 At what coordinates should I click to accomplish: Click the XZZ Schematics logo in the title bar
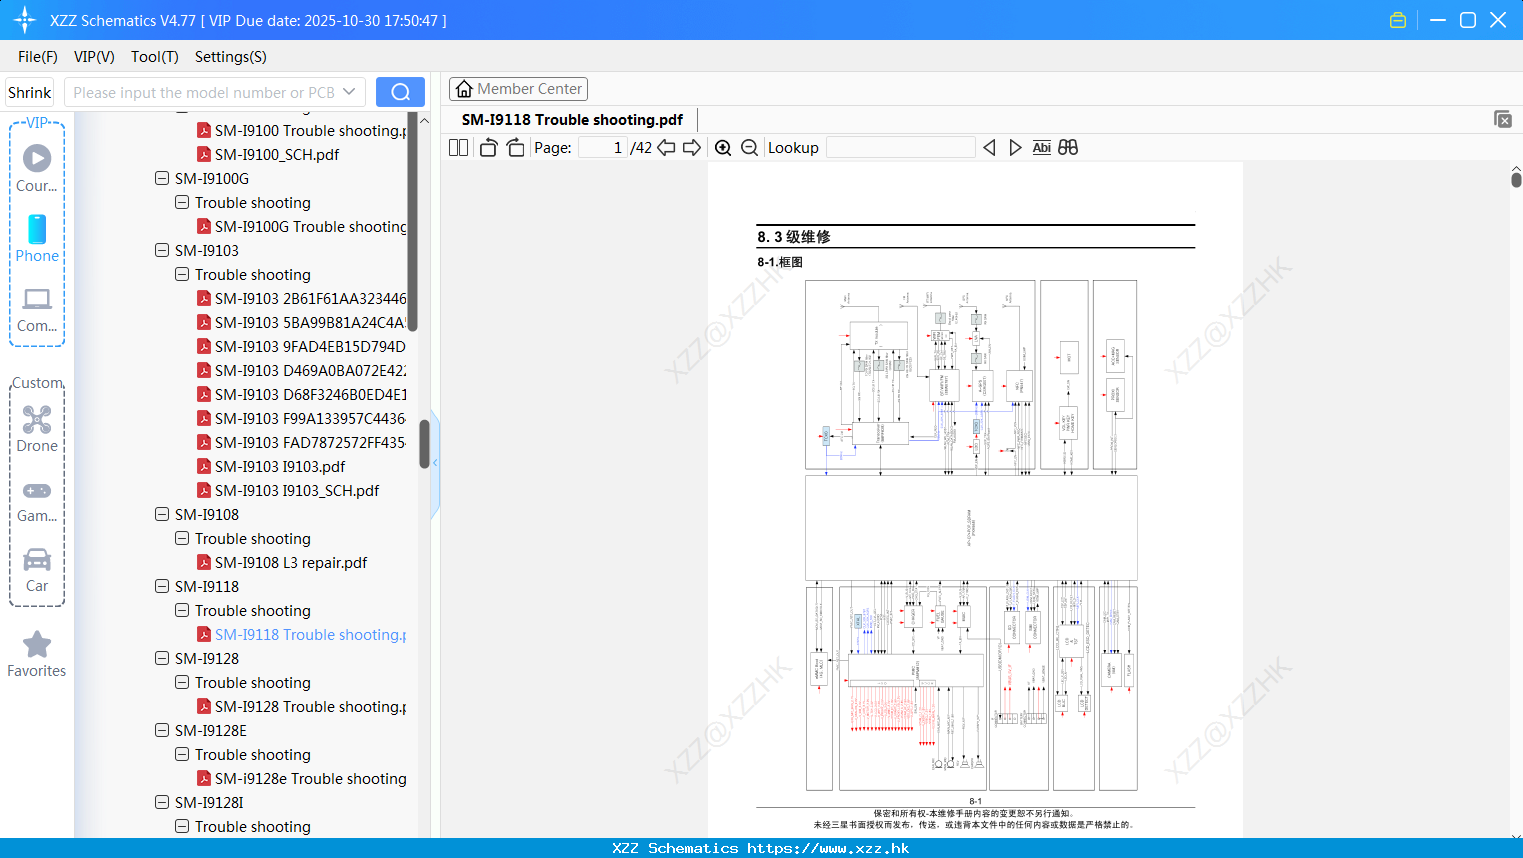click(x=25, y=20)
